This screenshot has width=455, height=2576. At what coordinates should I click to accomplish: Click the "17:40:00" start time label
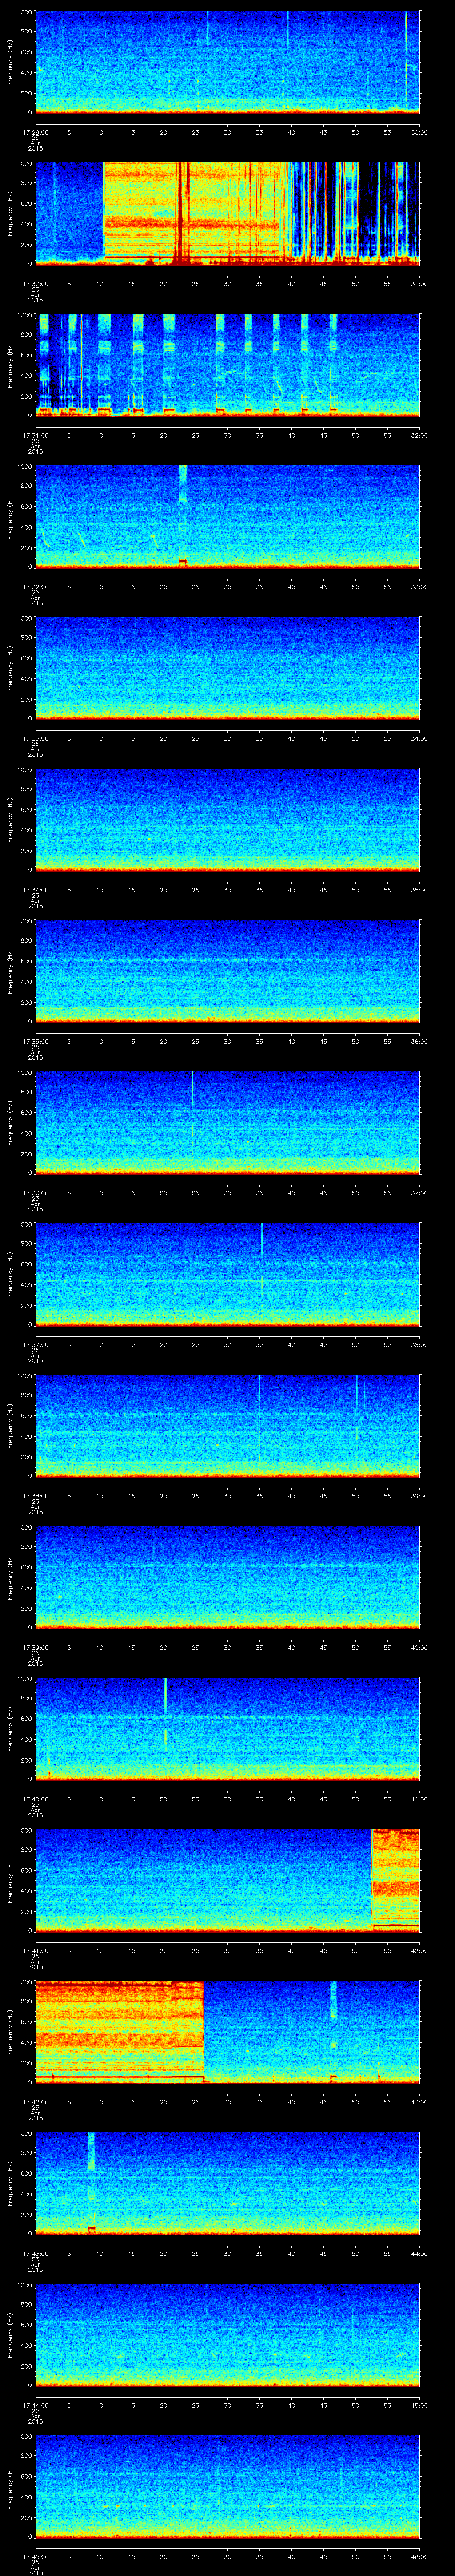(35, 1798)
